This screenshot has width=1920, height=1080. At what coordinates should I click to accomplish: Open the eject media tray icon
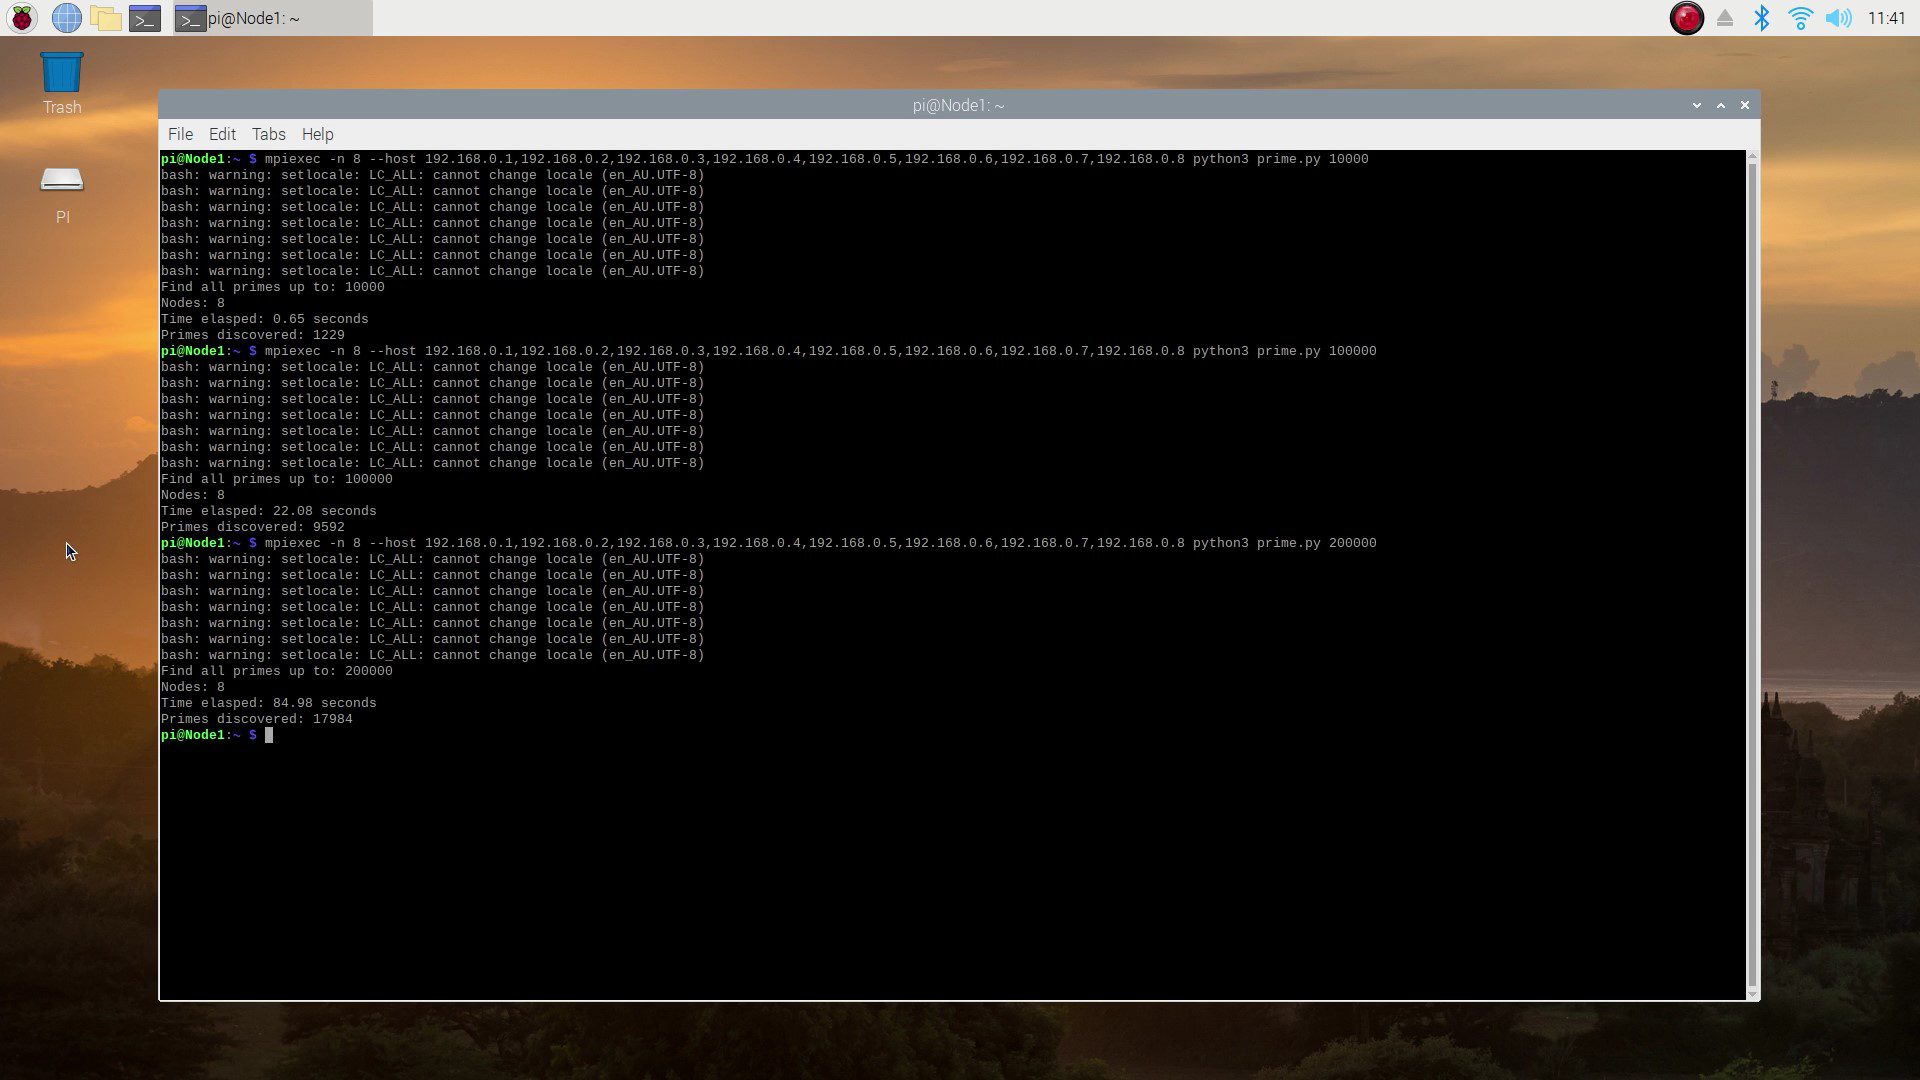1725,18
